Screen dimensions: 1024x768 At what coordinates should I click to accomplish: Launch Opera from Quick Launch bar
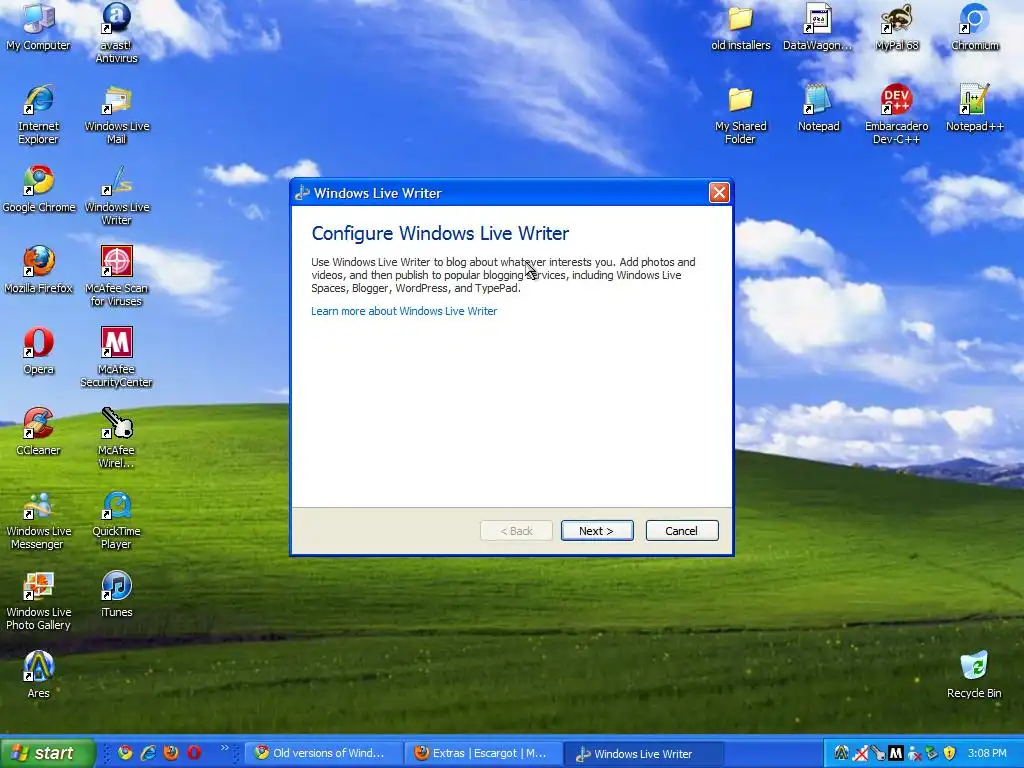[194, 753]
